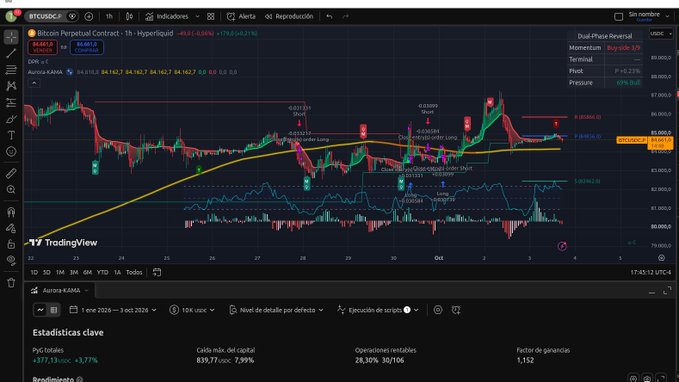Toggle hide all drawings eye icon
This screenshot has width=679, height=382.
pyautogui.click(x=11, y=261)
